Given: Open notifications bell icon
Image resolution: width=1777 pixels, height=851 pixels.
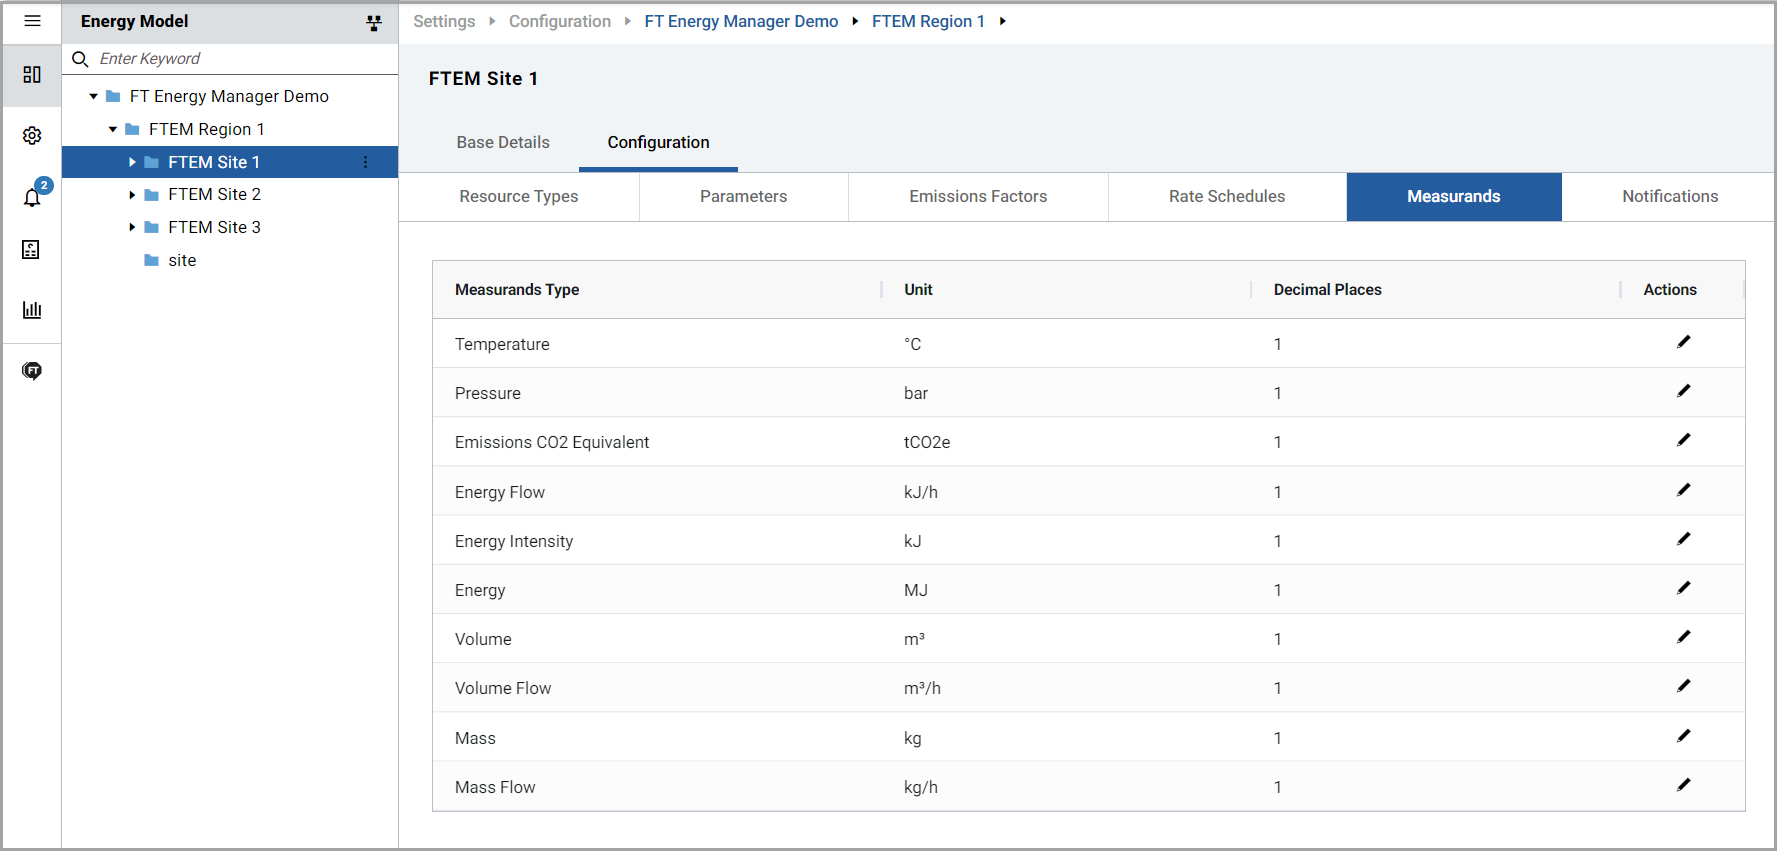Looking at the screenshot, I should pyautogui.click(x=32, y=197).
